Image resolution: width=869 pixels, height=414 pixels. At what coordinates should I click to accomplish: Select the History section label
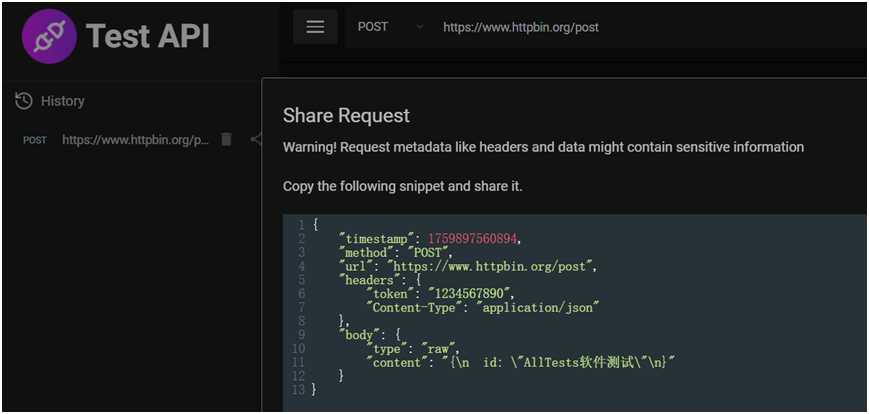click(x=62, y=101)
